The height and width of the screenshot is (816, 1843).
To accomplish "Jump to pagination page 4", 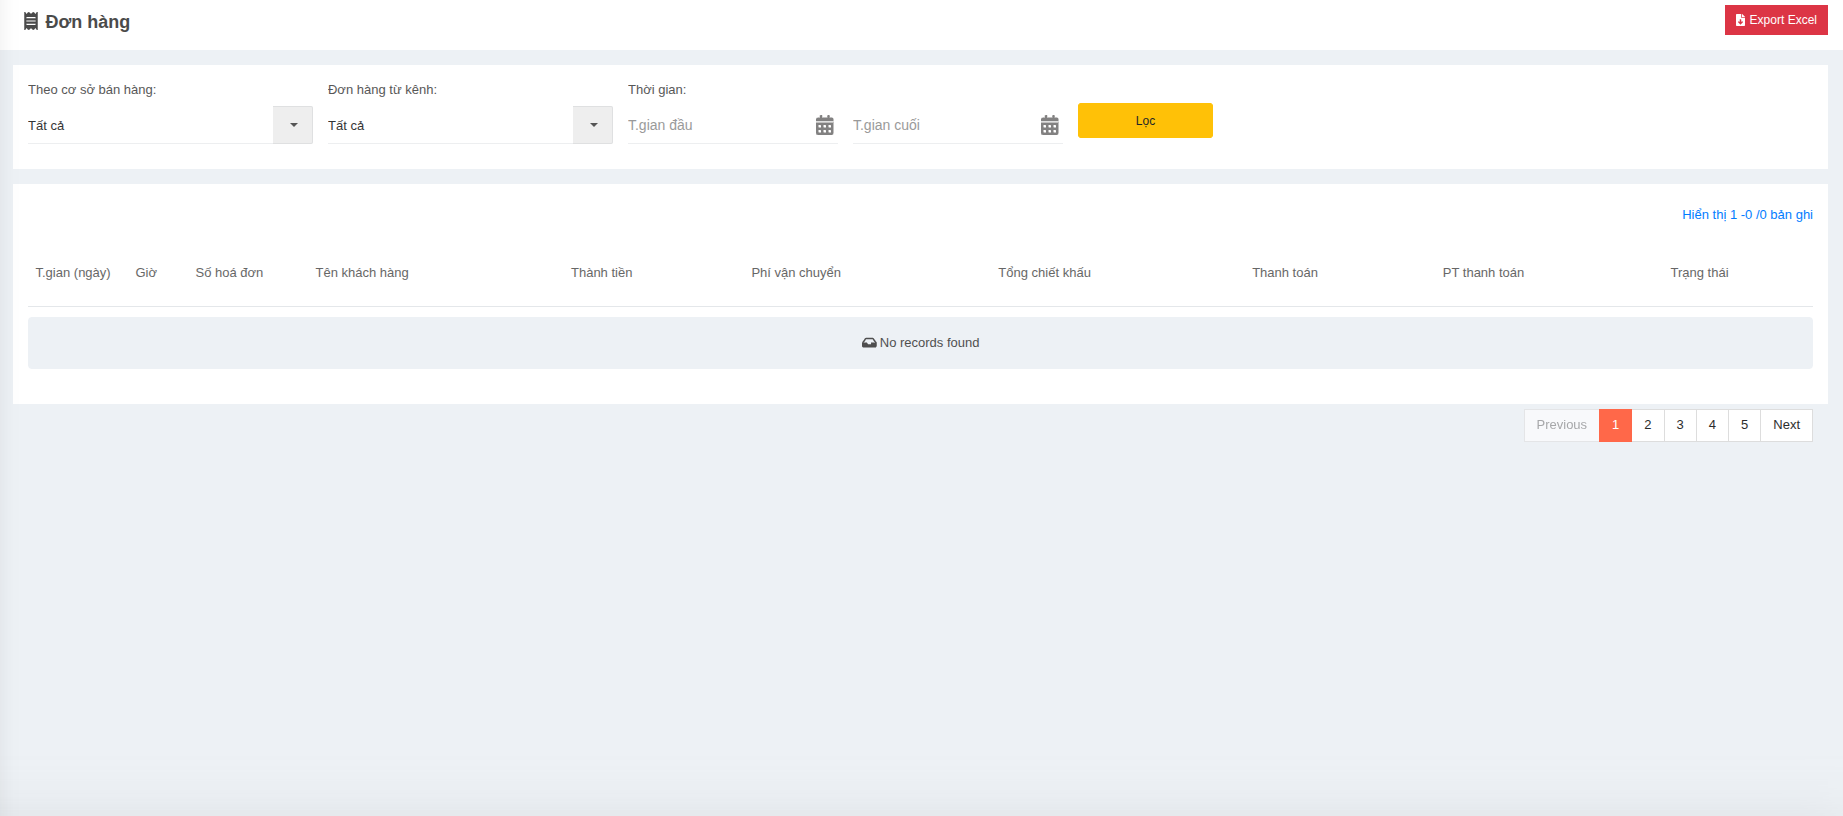I will [x=1712, y=425].
